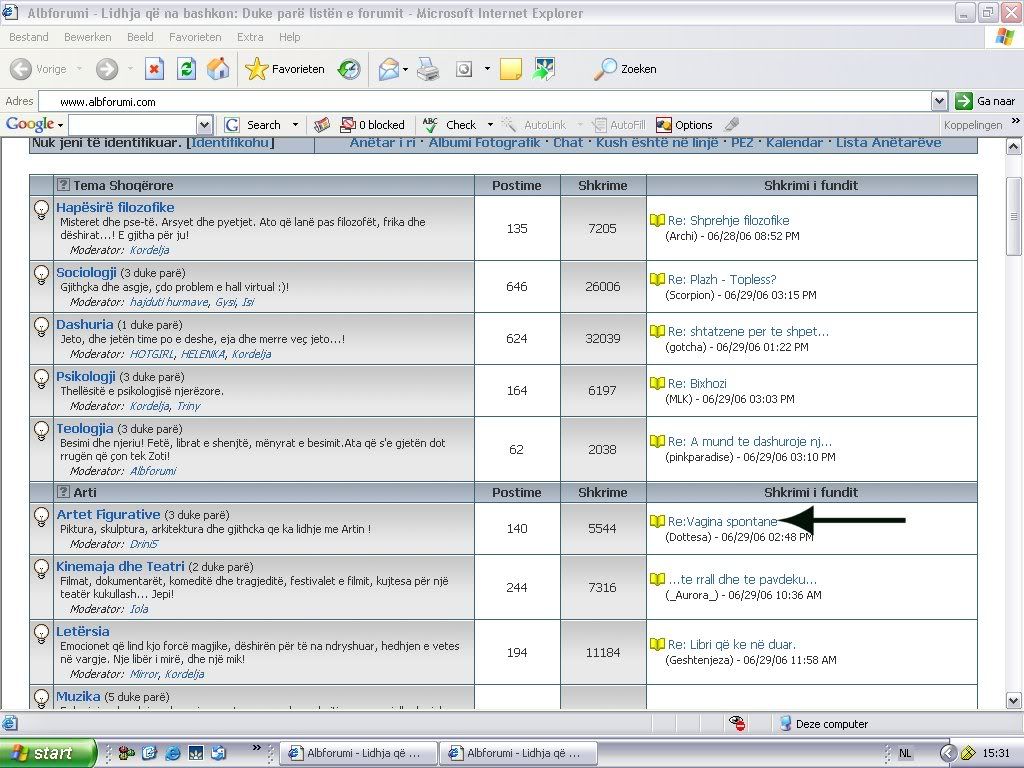Click the Forward arrow icon
The image size is (1024, 768).
pos(107,69)
